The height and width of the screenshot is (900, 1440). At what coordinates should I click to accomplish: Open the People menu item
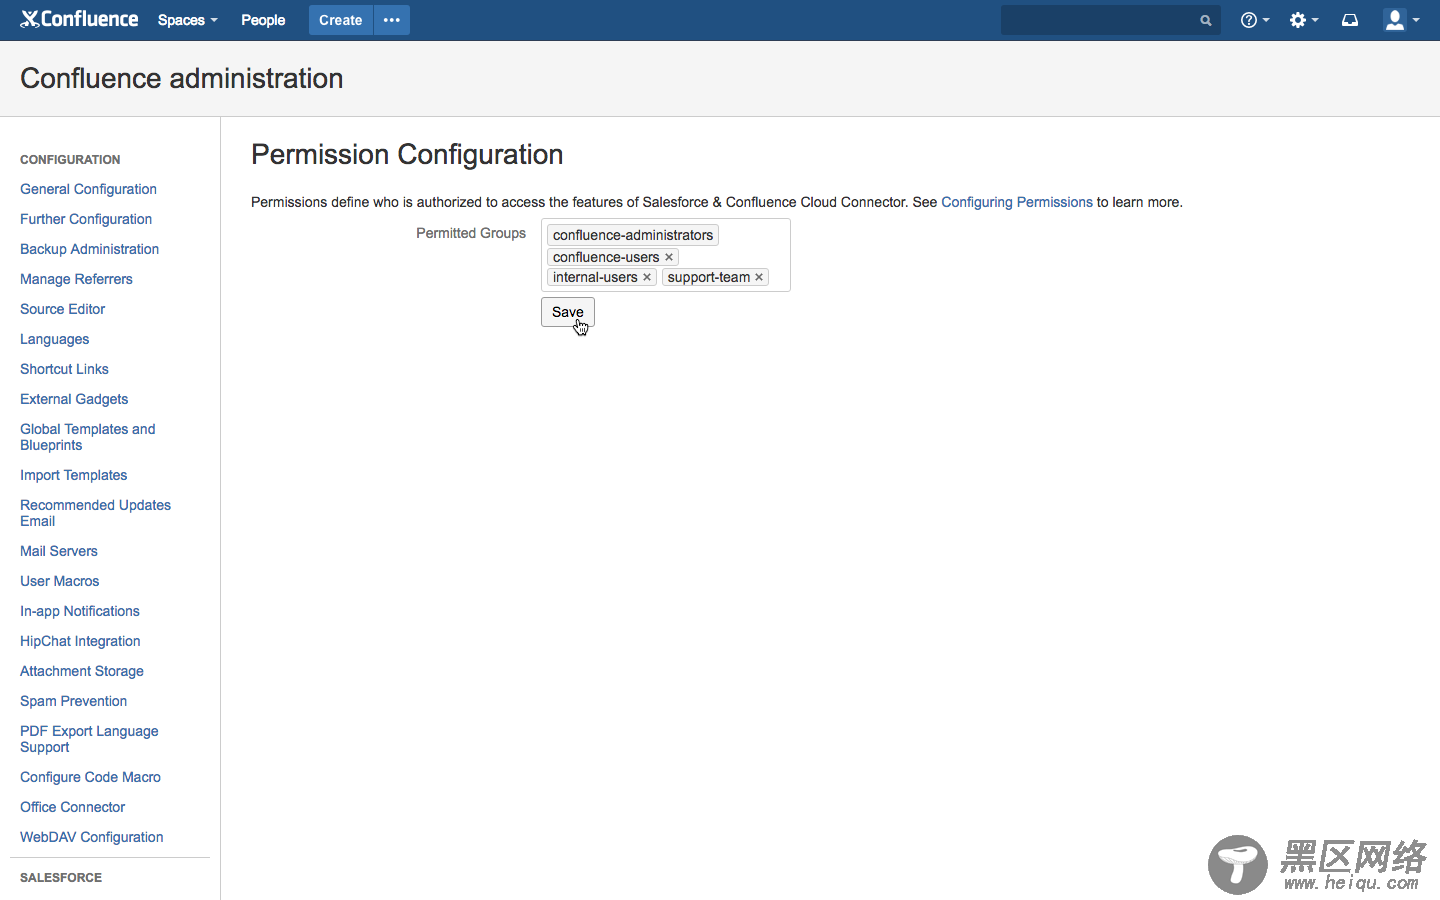tap(263, 20)
